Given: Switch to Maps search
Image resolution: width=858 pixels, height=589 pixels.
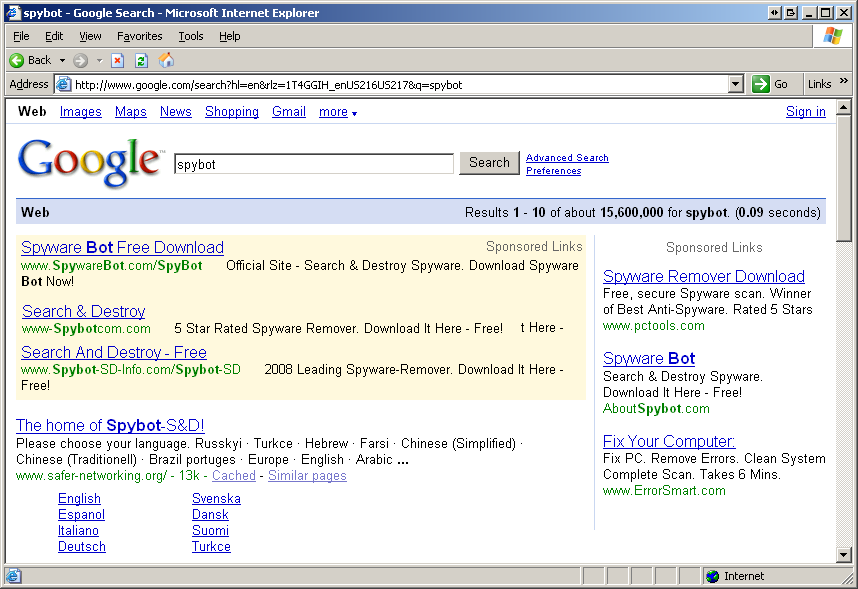Looking at the screenshot, I should click(x=131, y=112).
